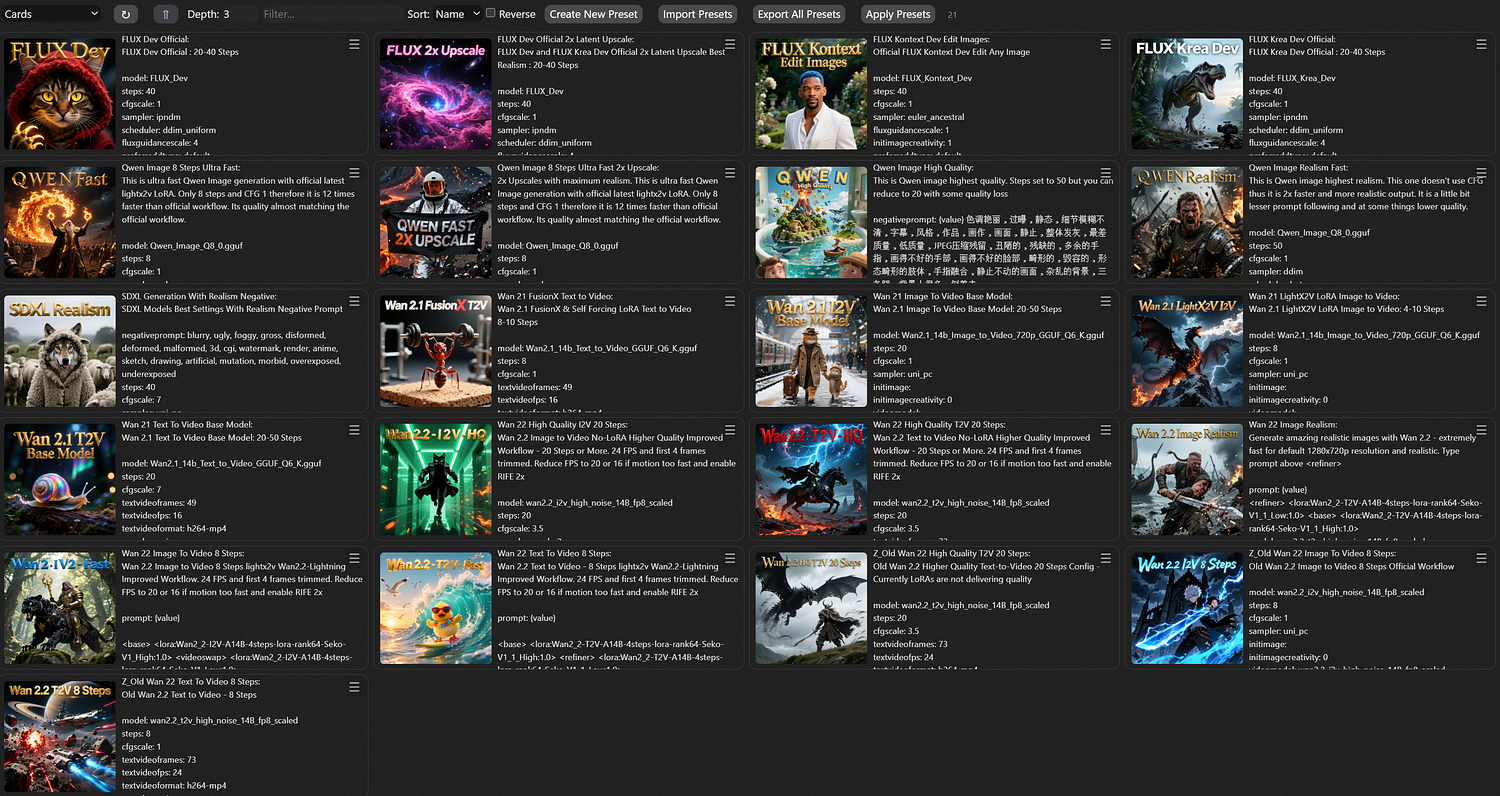This screenshot has width=1500, height=796.
Task: Open menu icon on SDXL Generation With Realism Negative card
Action: pos(354,300)
